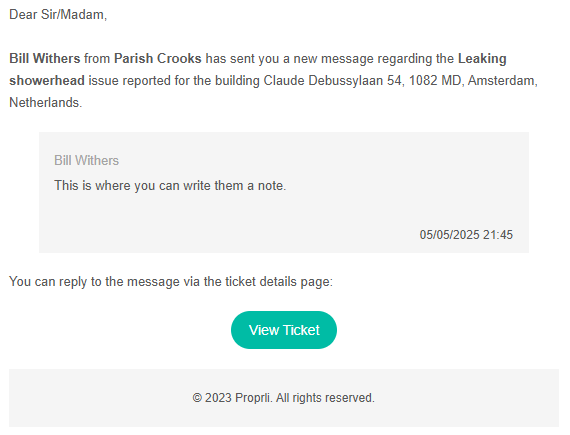570x435 pixels.
Task: Click the phrase 'issue reported for the building'
Action: [174, 80]
